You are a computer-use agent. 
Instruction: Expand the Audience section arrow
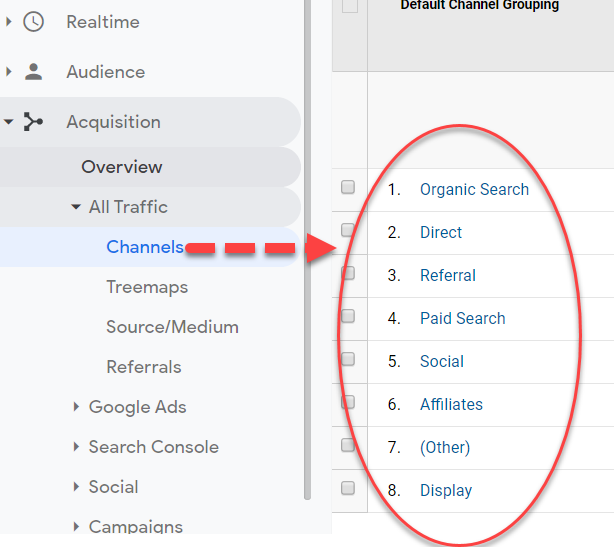[9, 72]
